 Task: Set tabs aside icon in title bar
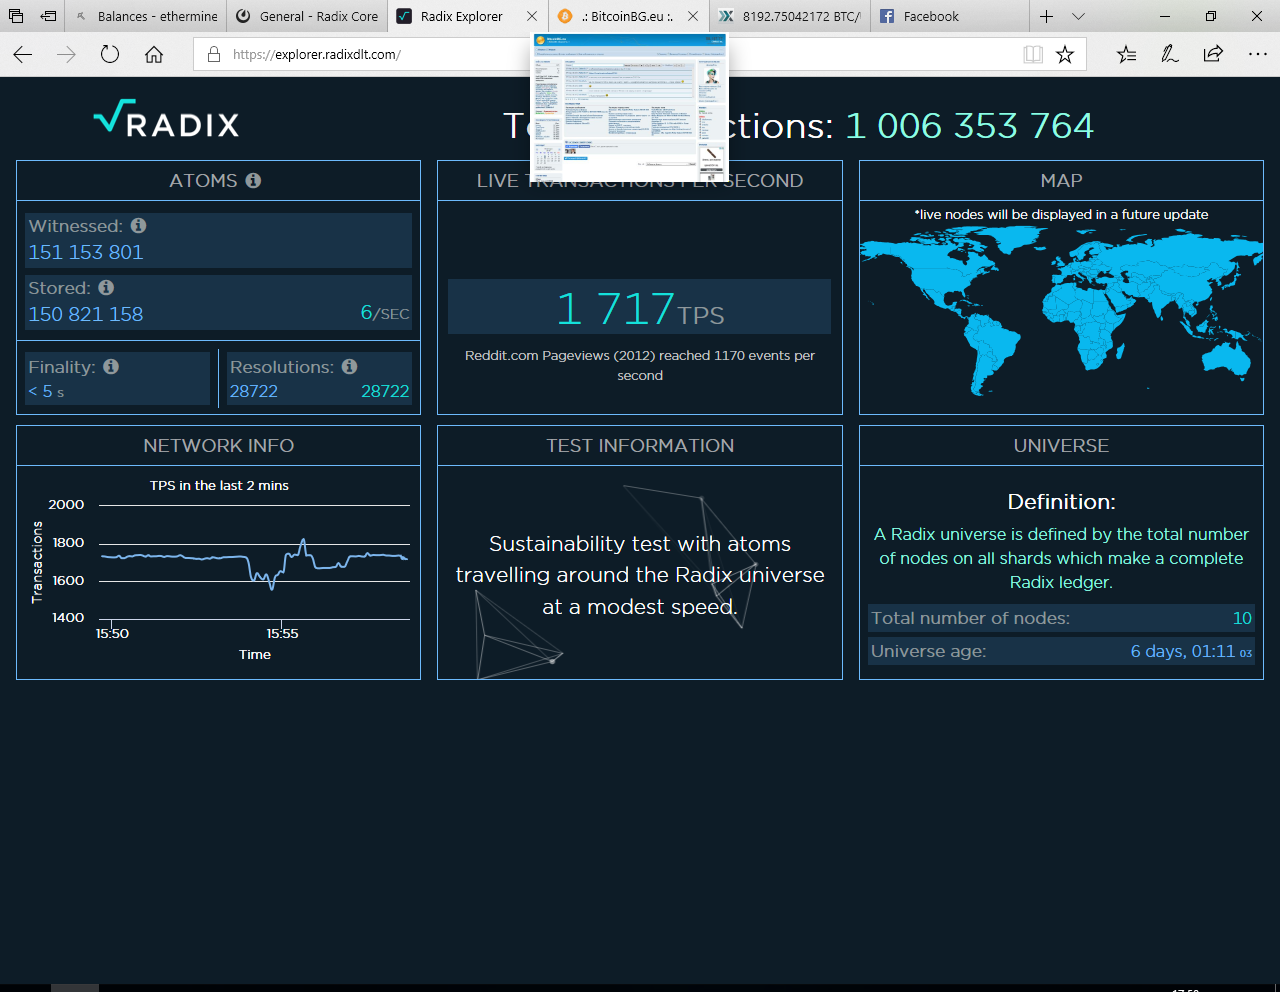pyautogui.click(x=48, y=16)
